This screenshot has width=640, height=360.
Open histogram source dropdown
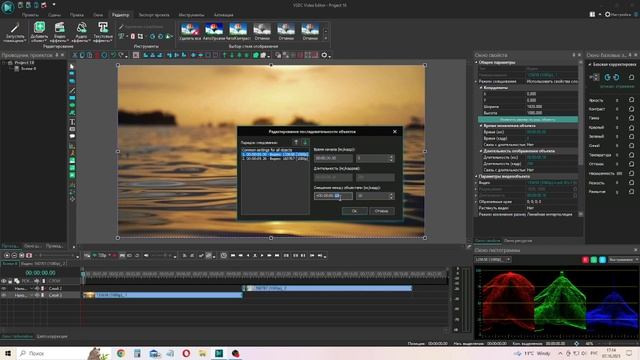coord(493,260)
